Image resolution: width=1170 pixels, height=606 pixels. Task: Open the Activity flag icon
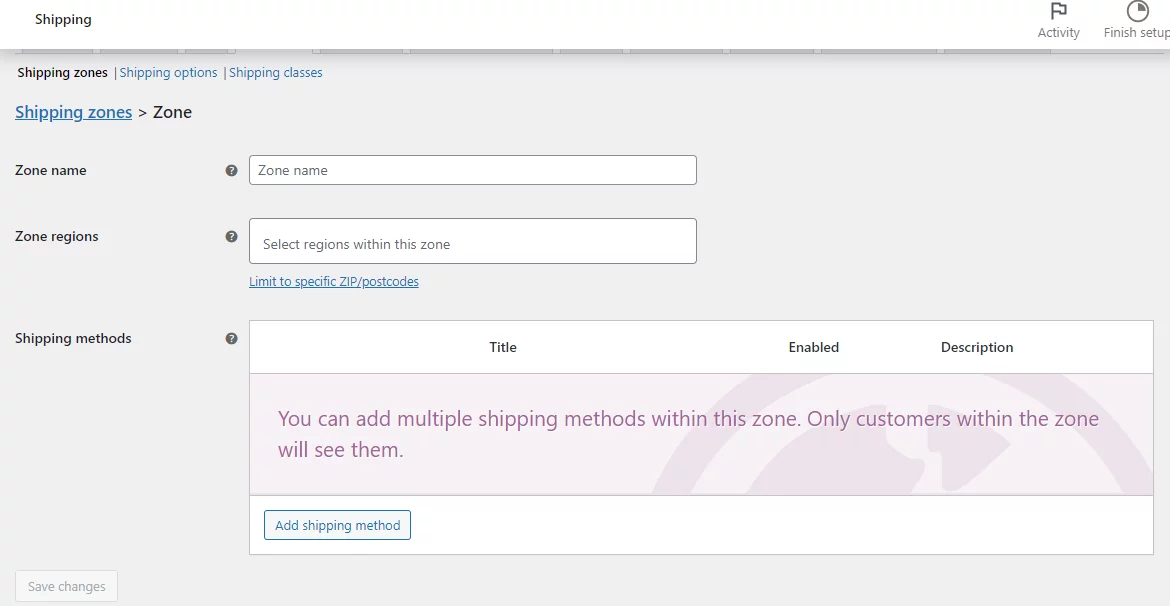click(x=1058, y=12)
